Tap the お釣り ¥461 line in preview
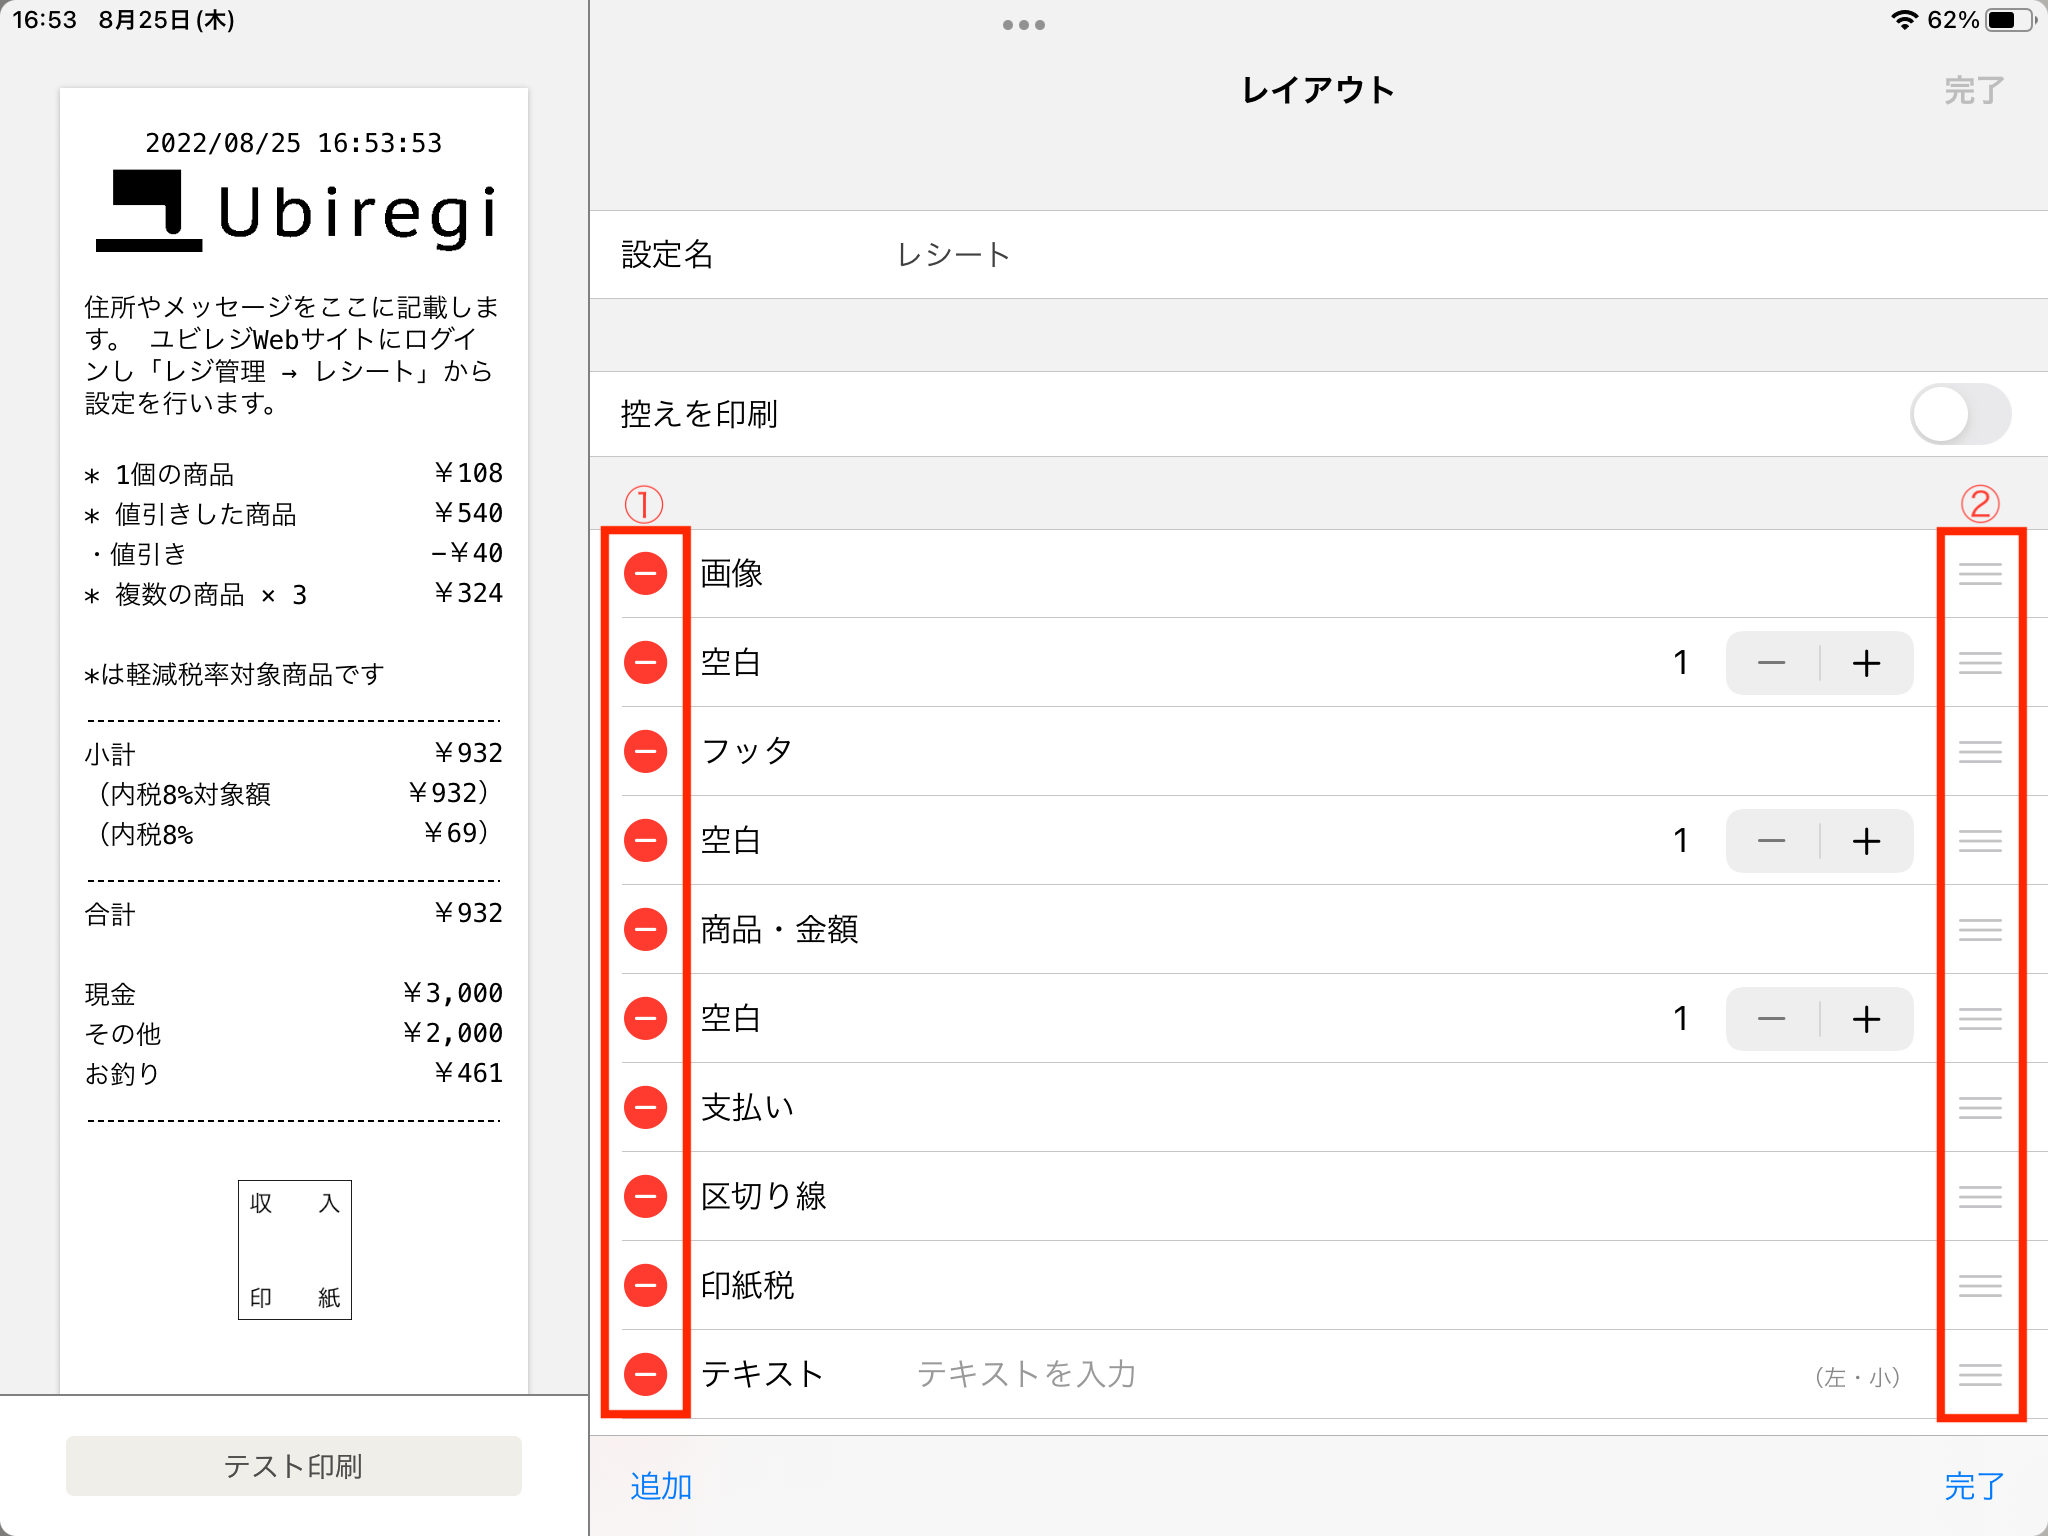This screenshot has height=1536, width=2048. (x=294, y=1074)
